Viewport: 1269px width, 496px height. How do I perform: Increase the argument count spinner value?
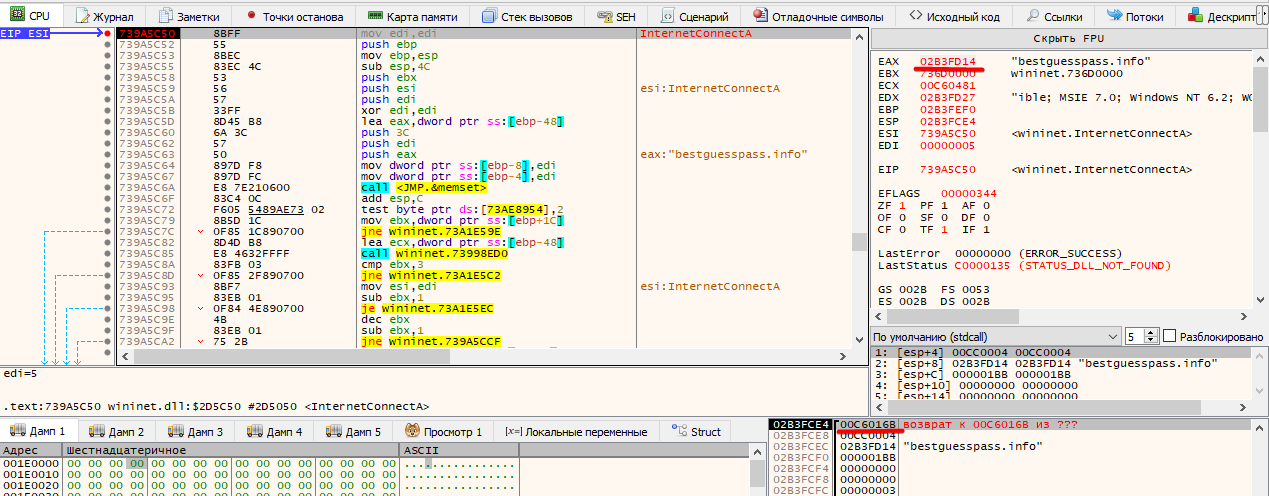click(1153, 333)
